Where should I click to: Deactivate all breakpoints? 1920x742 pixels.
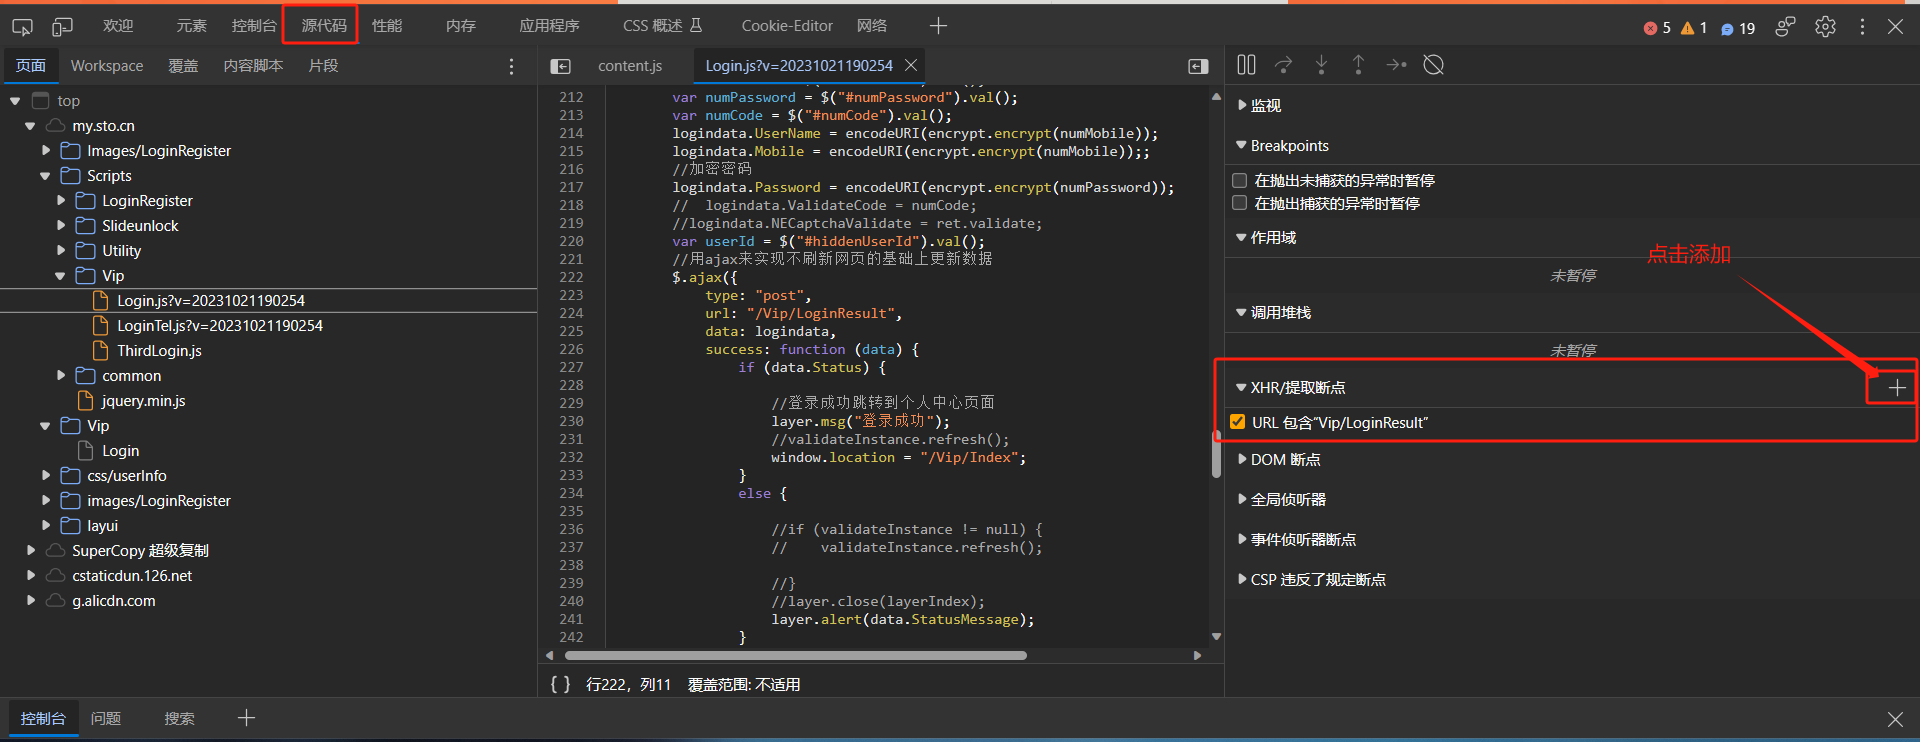[1433, 65]
